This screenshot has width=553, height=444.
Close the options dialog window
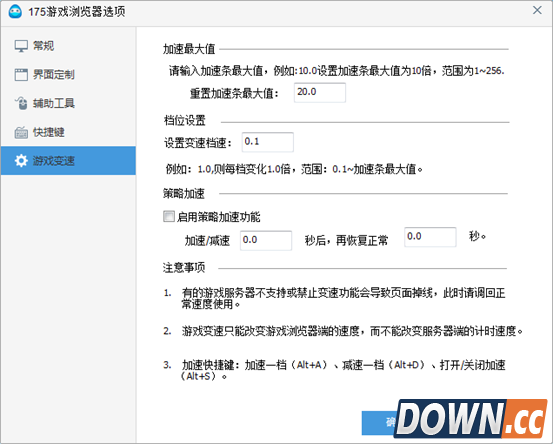click(537, 10)
